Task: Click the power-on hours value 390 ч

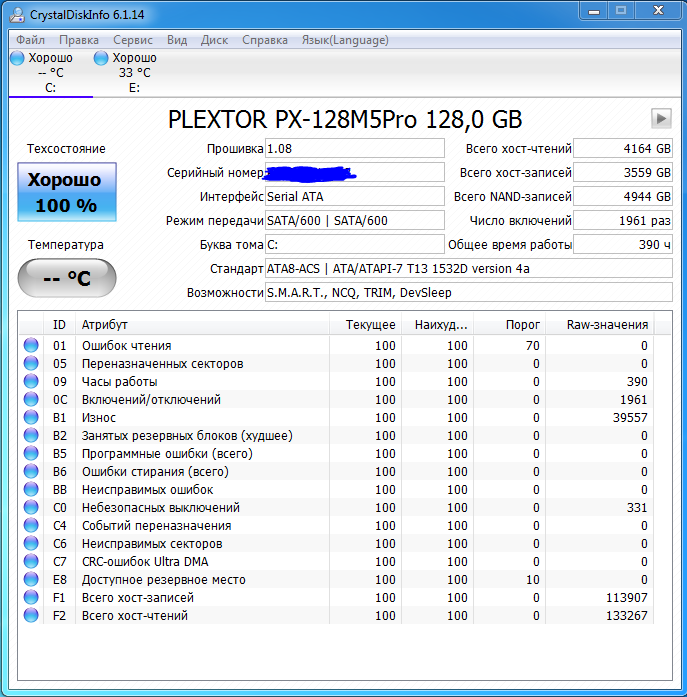Action: 623,244
